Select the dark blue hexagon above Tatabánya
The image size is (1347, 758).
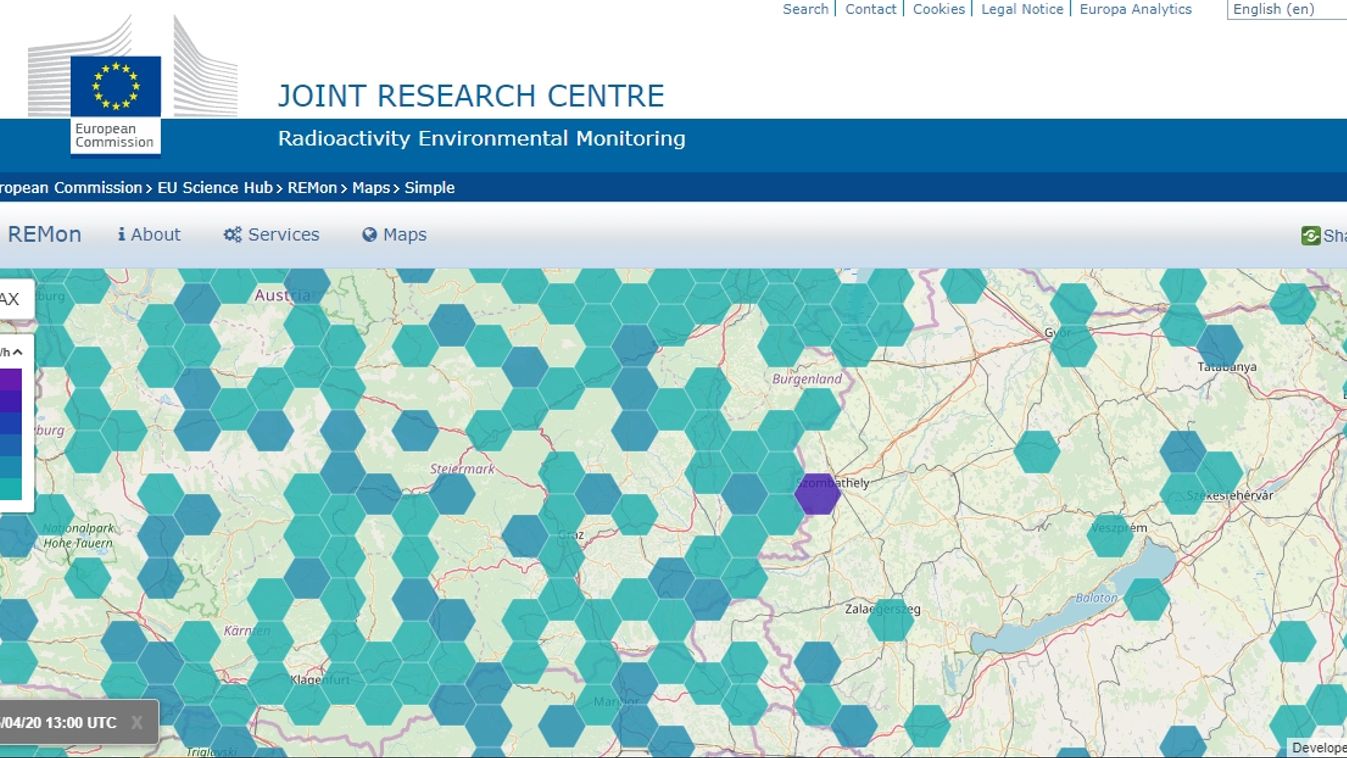coord(1219,346)
